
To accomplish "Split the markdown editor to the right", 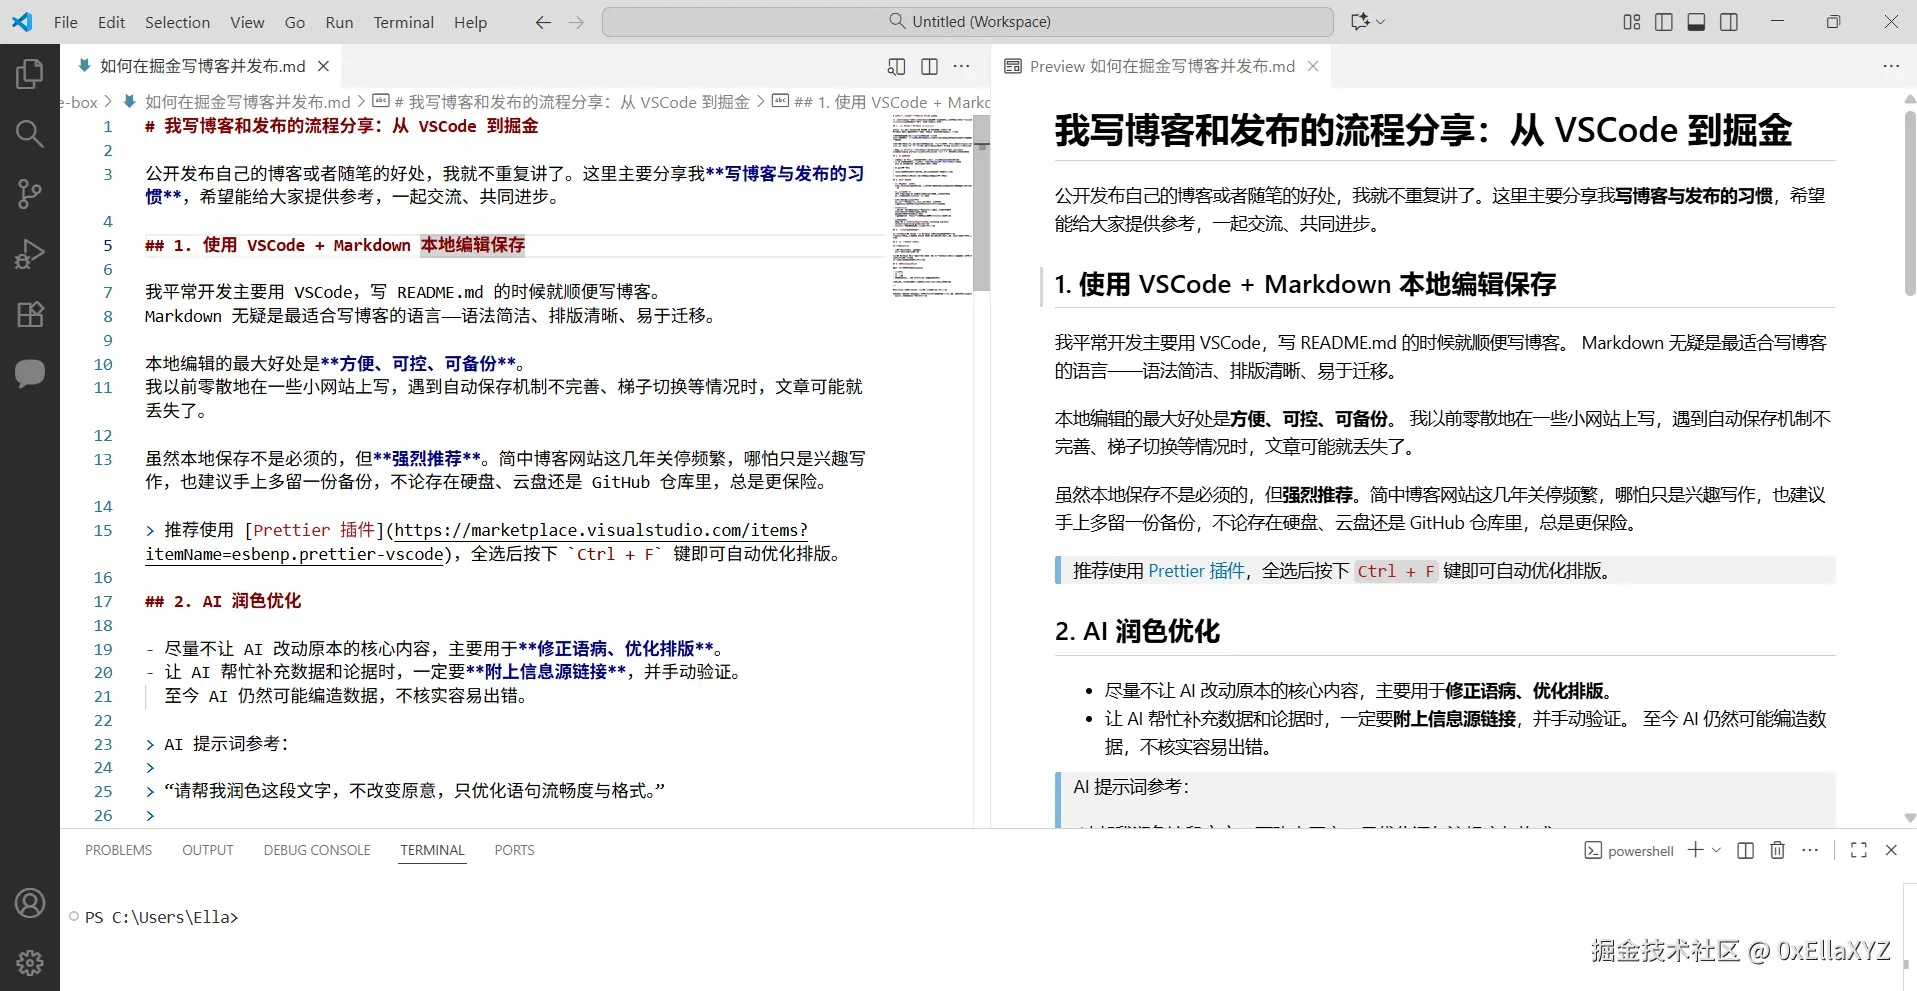I will tap(929, 66).
